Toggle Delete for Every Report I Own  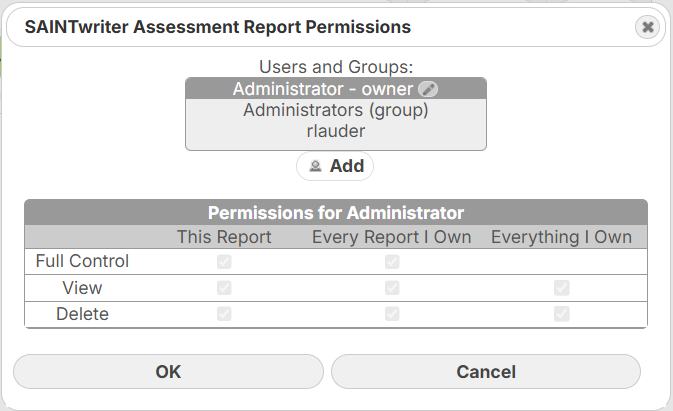pos(392,314)
